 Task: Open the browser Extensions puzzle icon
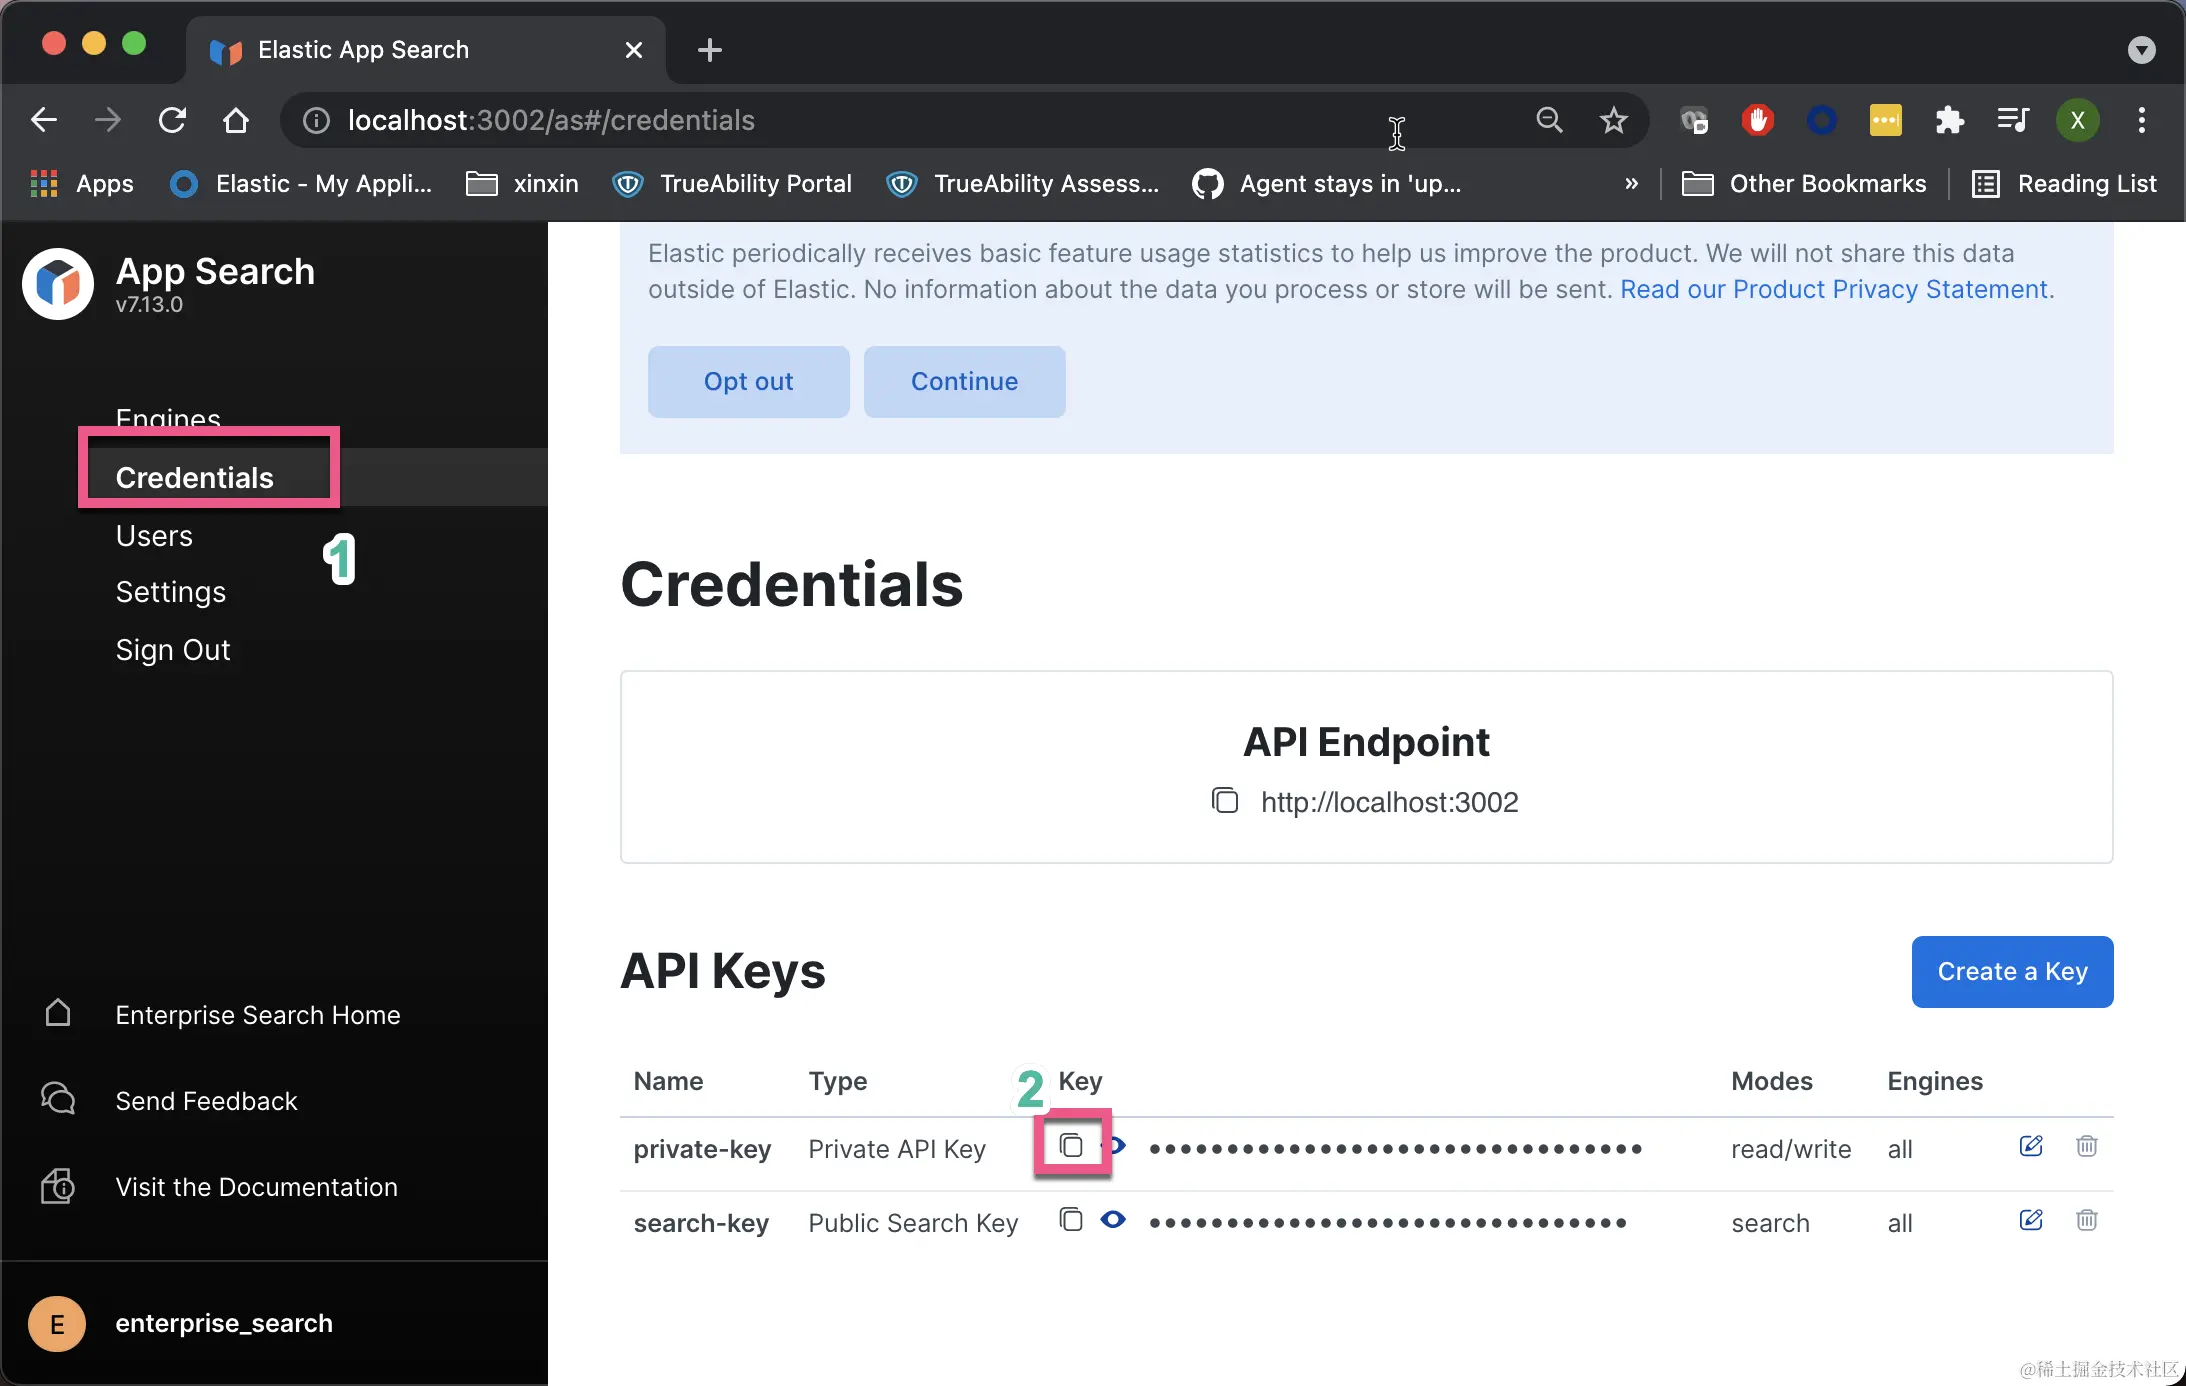1949,121
